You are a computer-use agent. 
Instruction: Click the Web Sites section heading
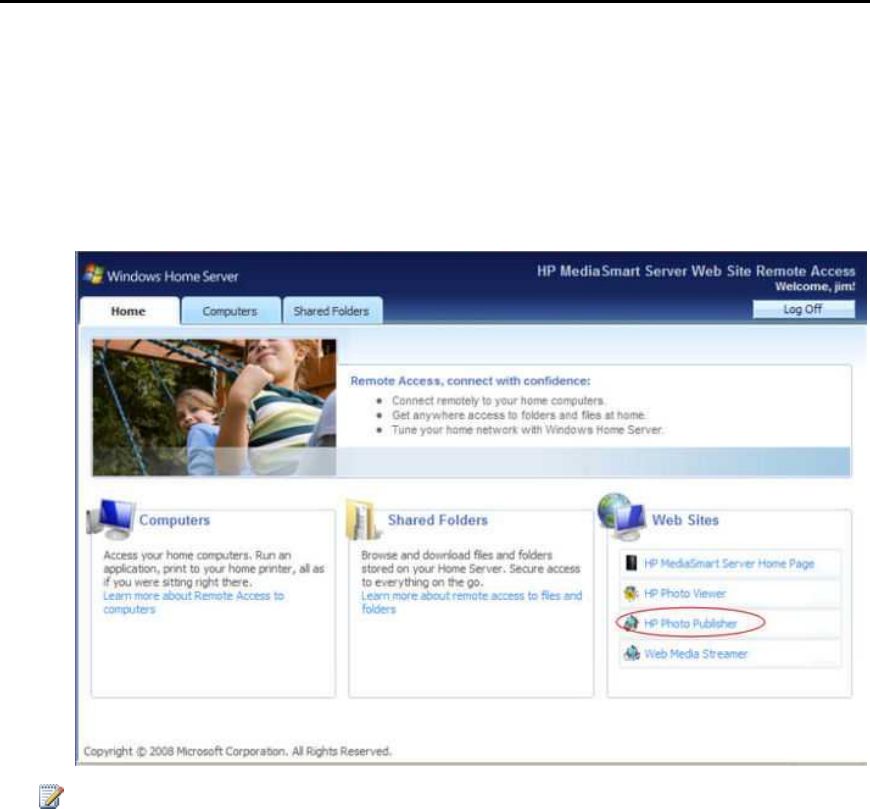tap(685, 520)
